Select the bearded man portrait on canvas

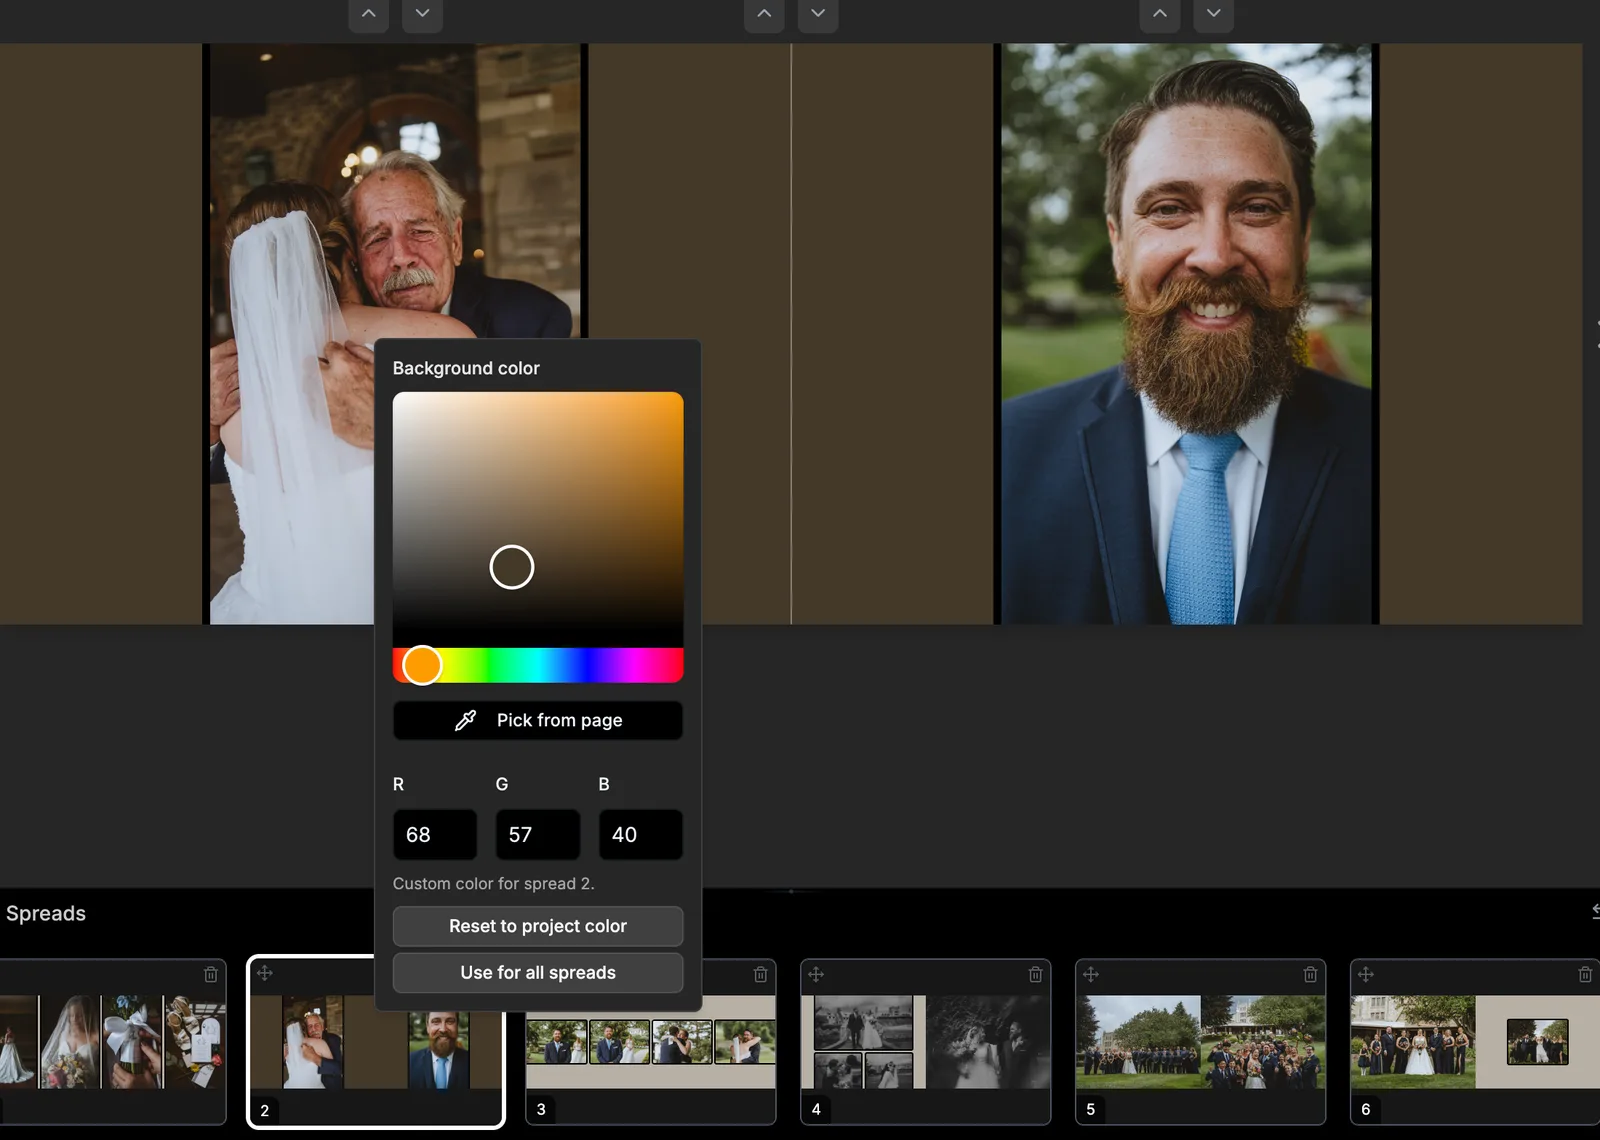pos(1187,334)
